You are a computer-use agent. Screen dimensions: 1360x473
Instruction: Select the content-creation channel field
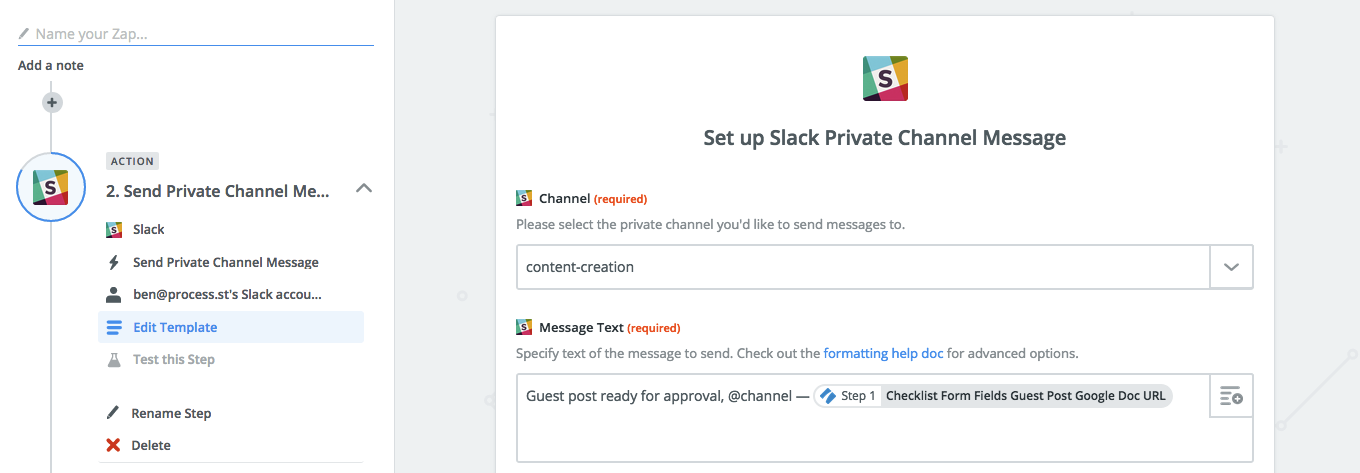coord(864,267)
